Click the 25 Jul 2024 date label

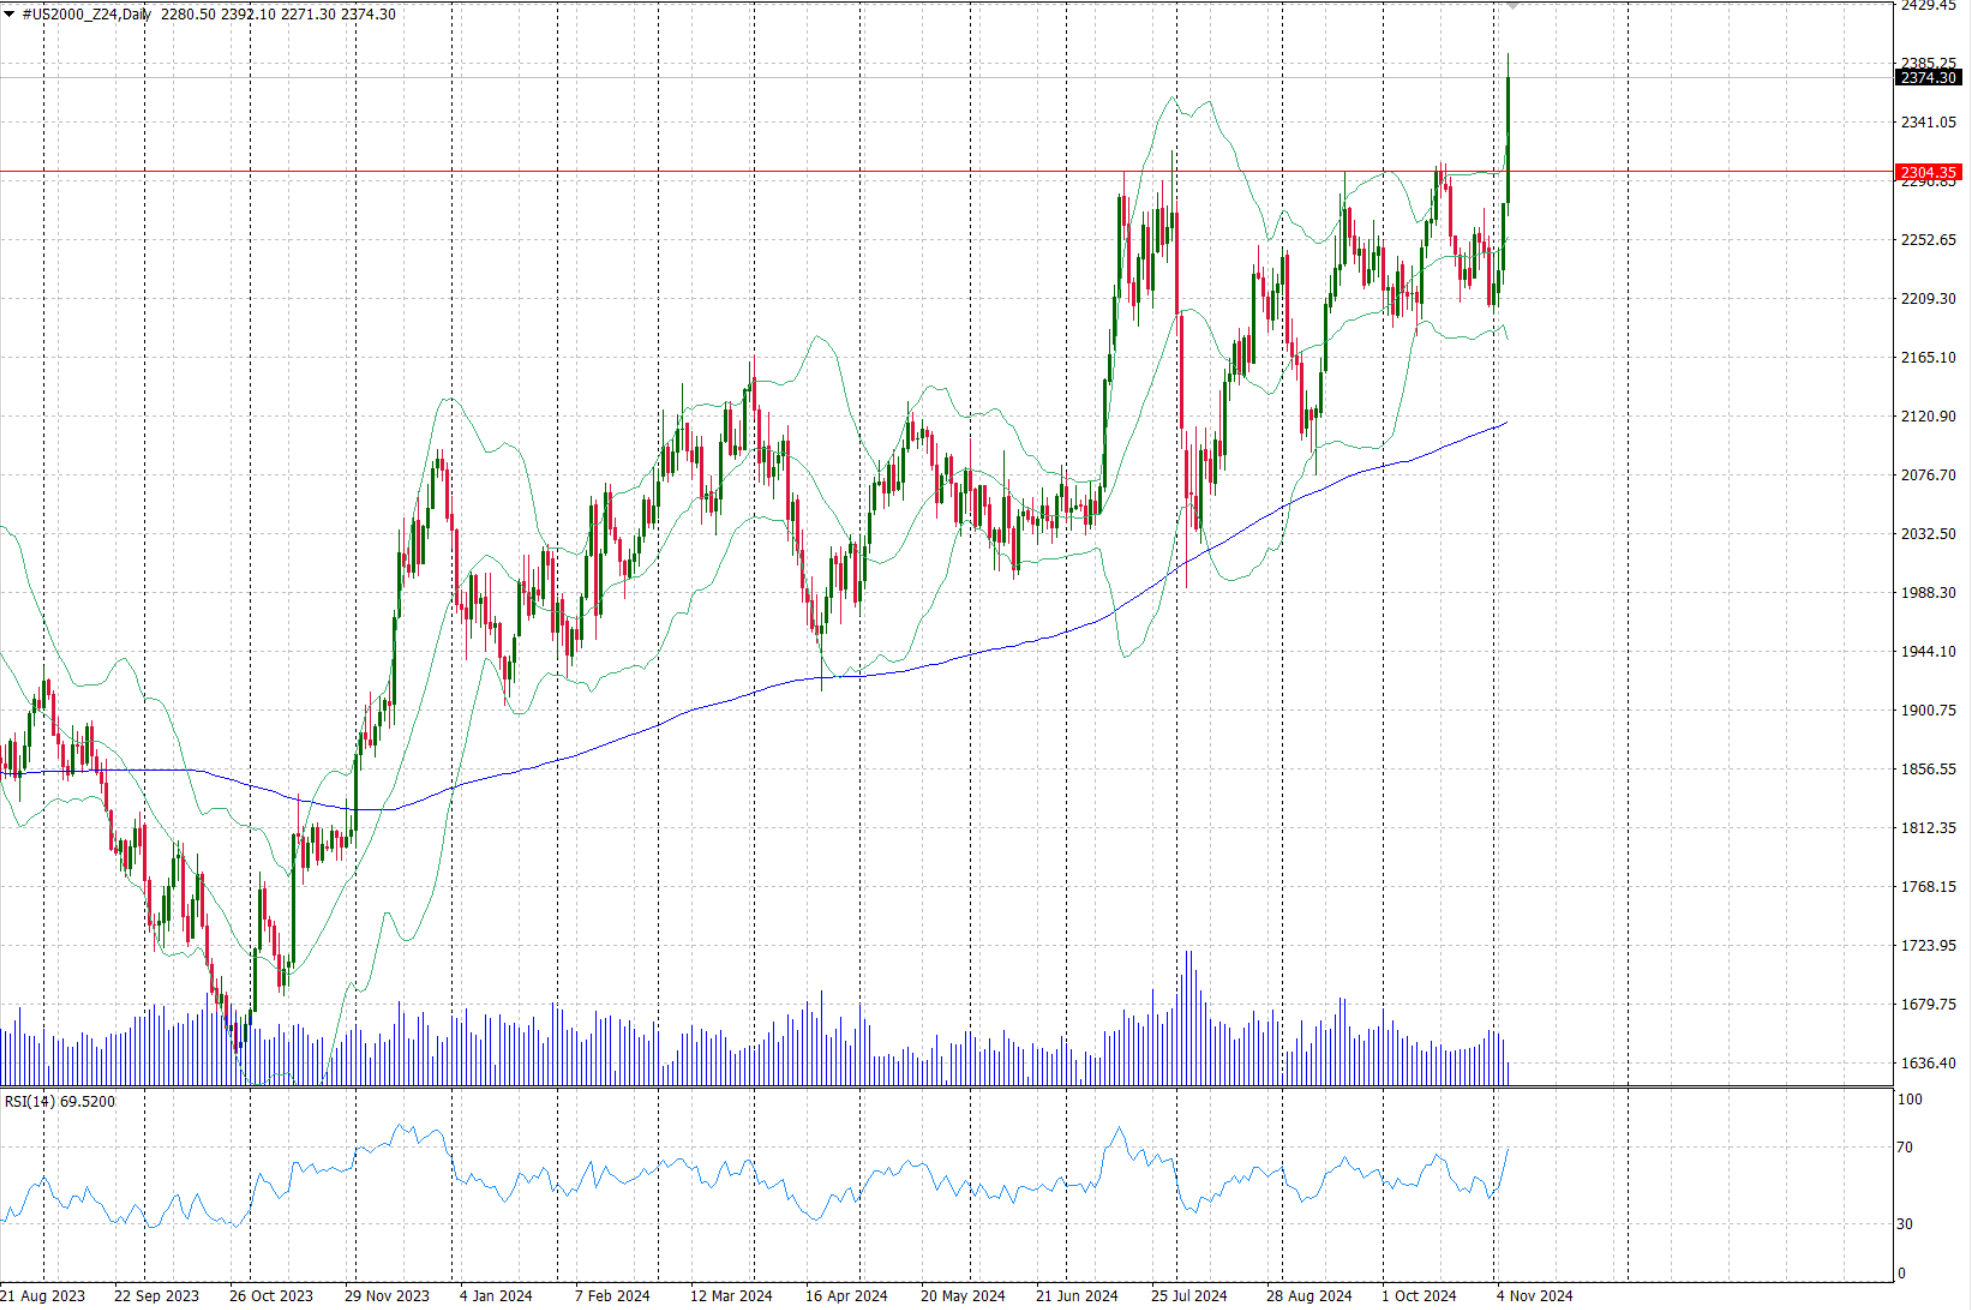click(x=1189, y=1296)
